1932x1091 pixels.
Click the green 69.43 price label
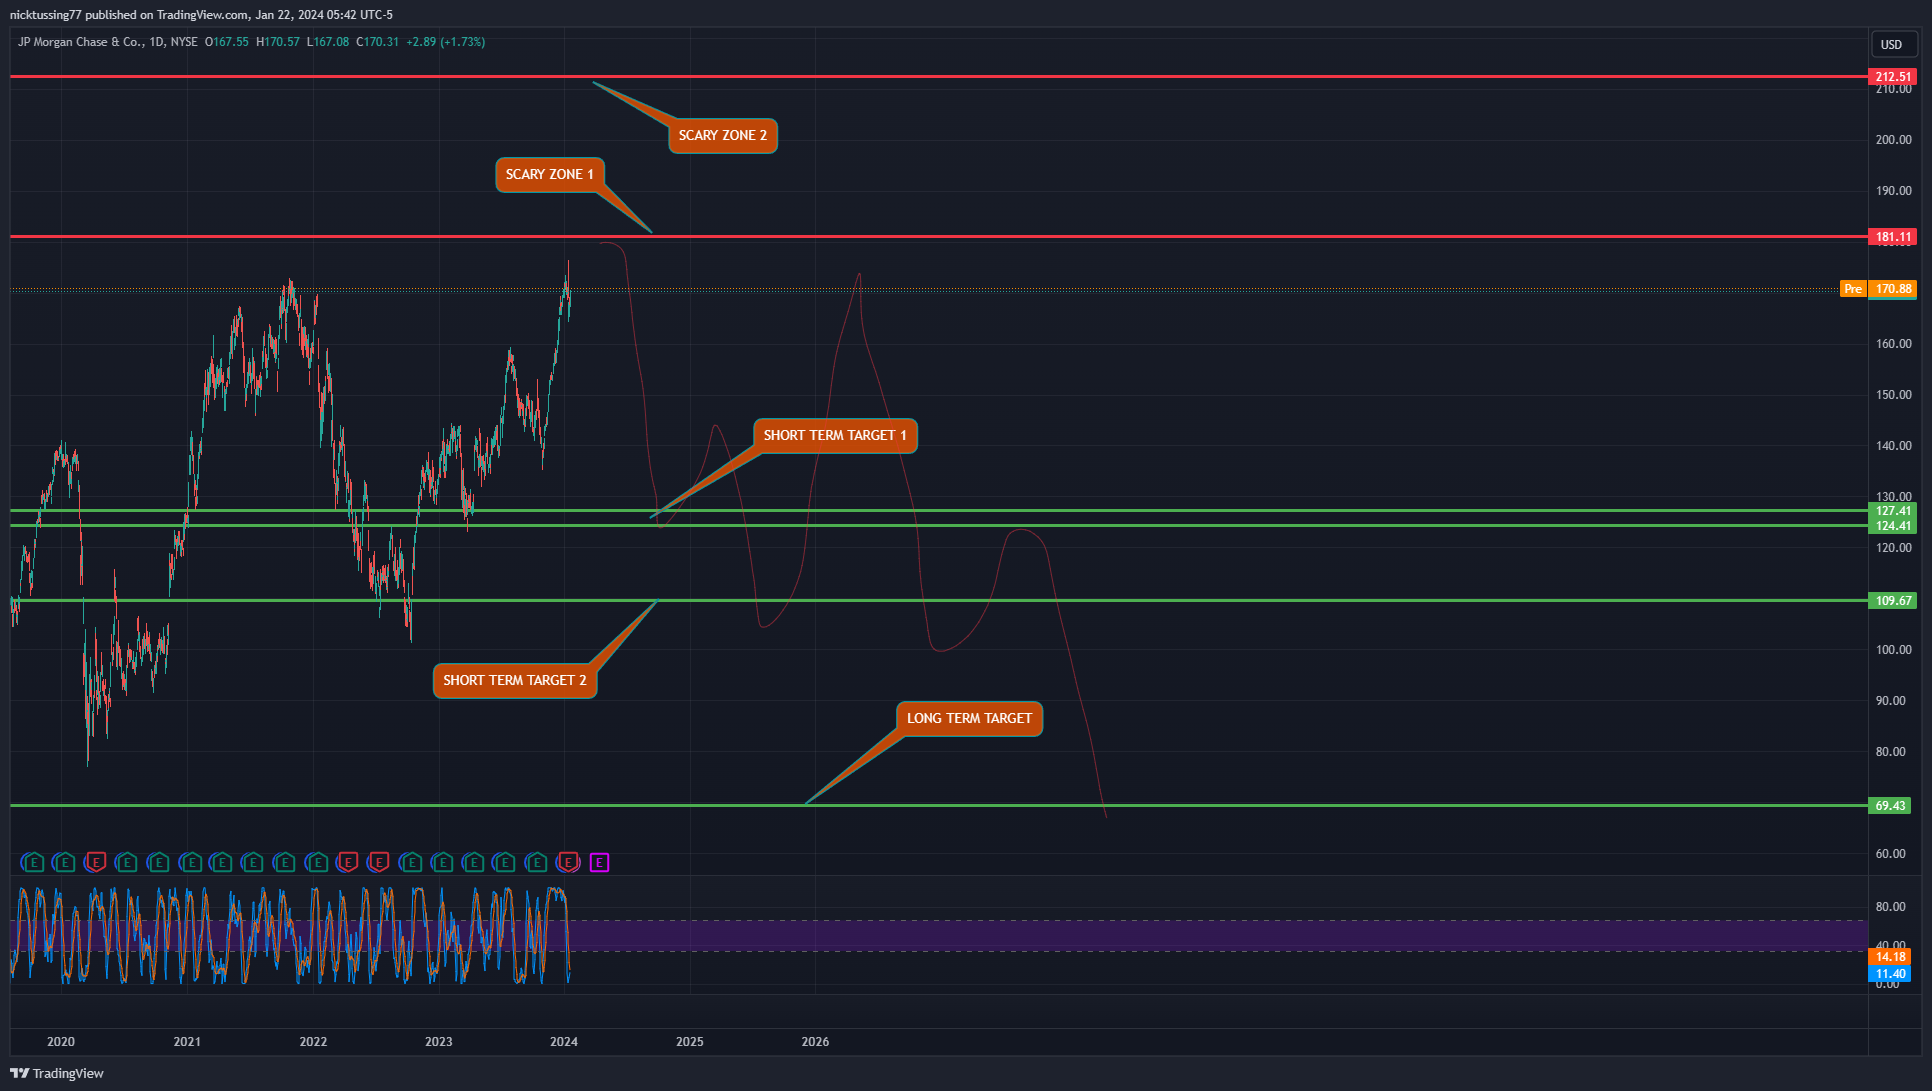point(1889,805)
